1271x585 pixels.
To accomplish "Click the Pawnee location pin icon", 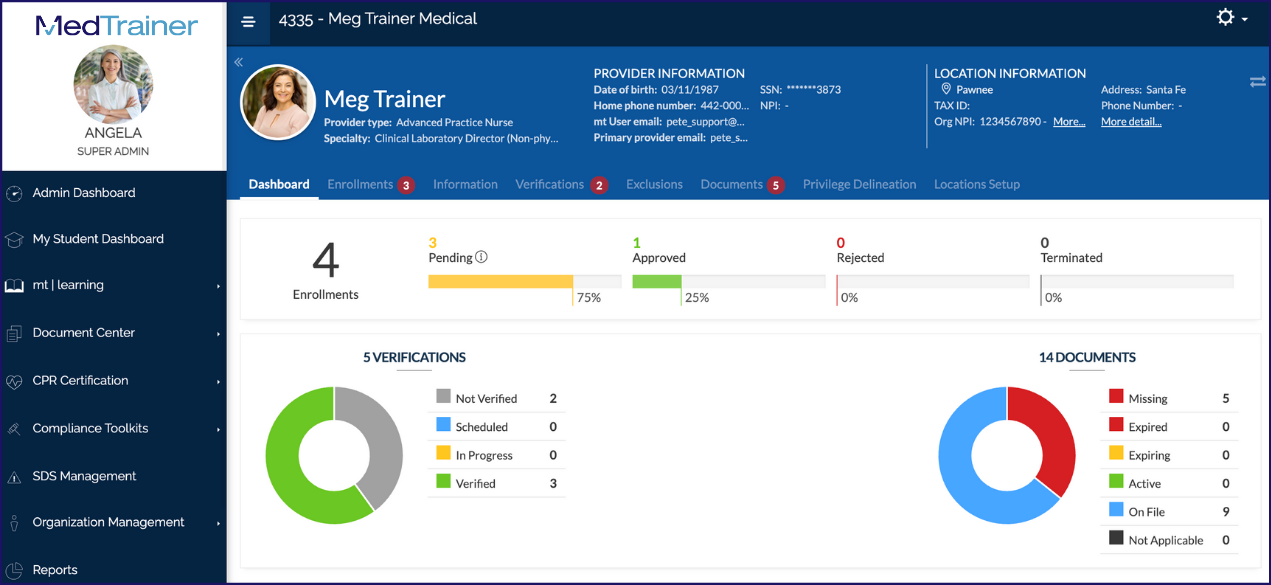I will coord(946,89).
